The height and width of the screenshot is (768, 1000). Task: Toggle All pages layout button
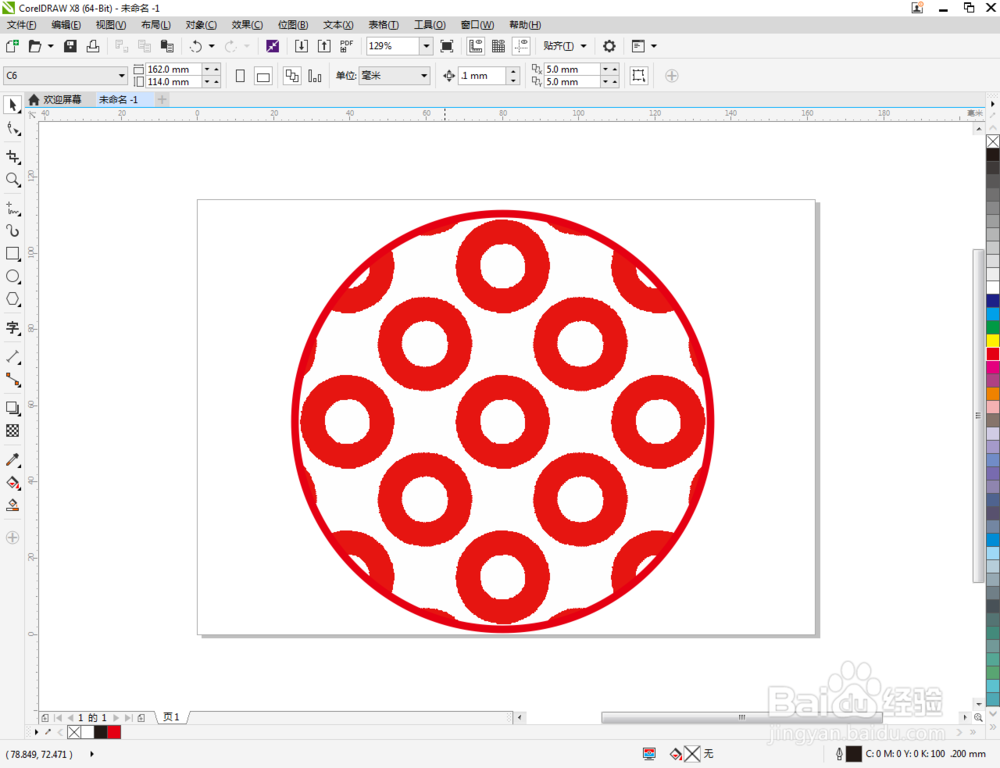tap(292, 76)
